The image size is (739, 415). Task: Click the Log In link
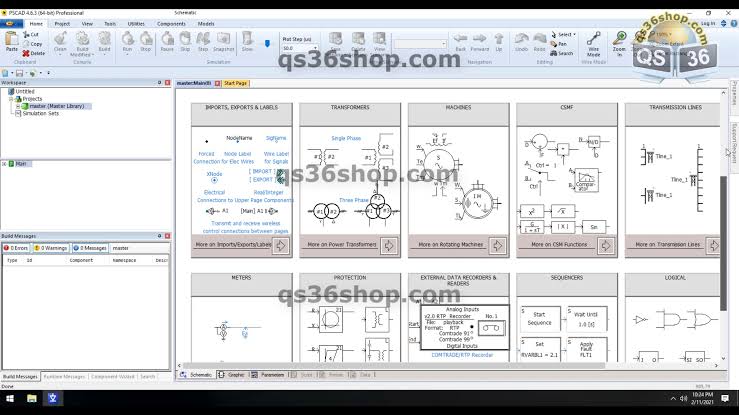[x=707, y=24]
